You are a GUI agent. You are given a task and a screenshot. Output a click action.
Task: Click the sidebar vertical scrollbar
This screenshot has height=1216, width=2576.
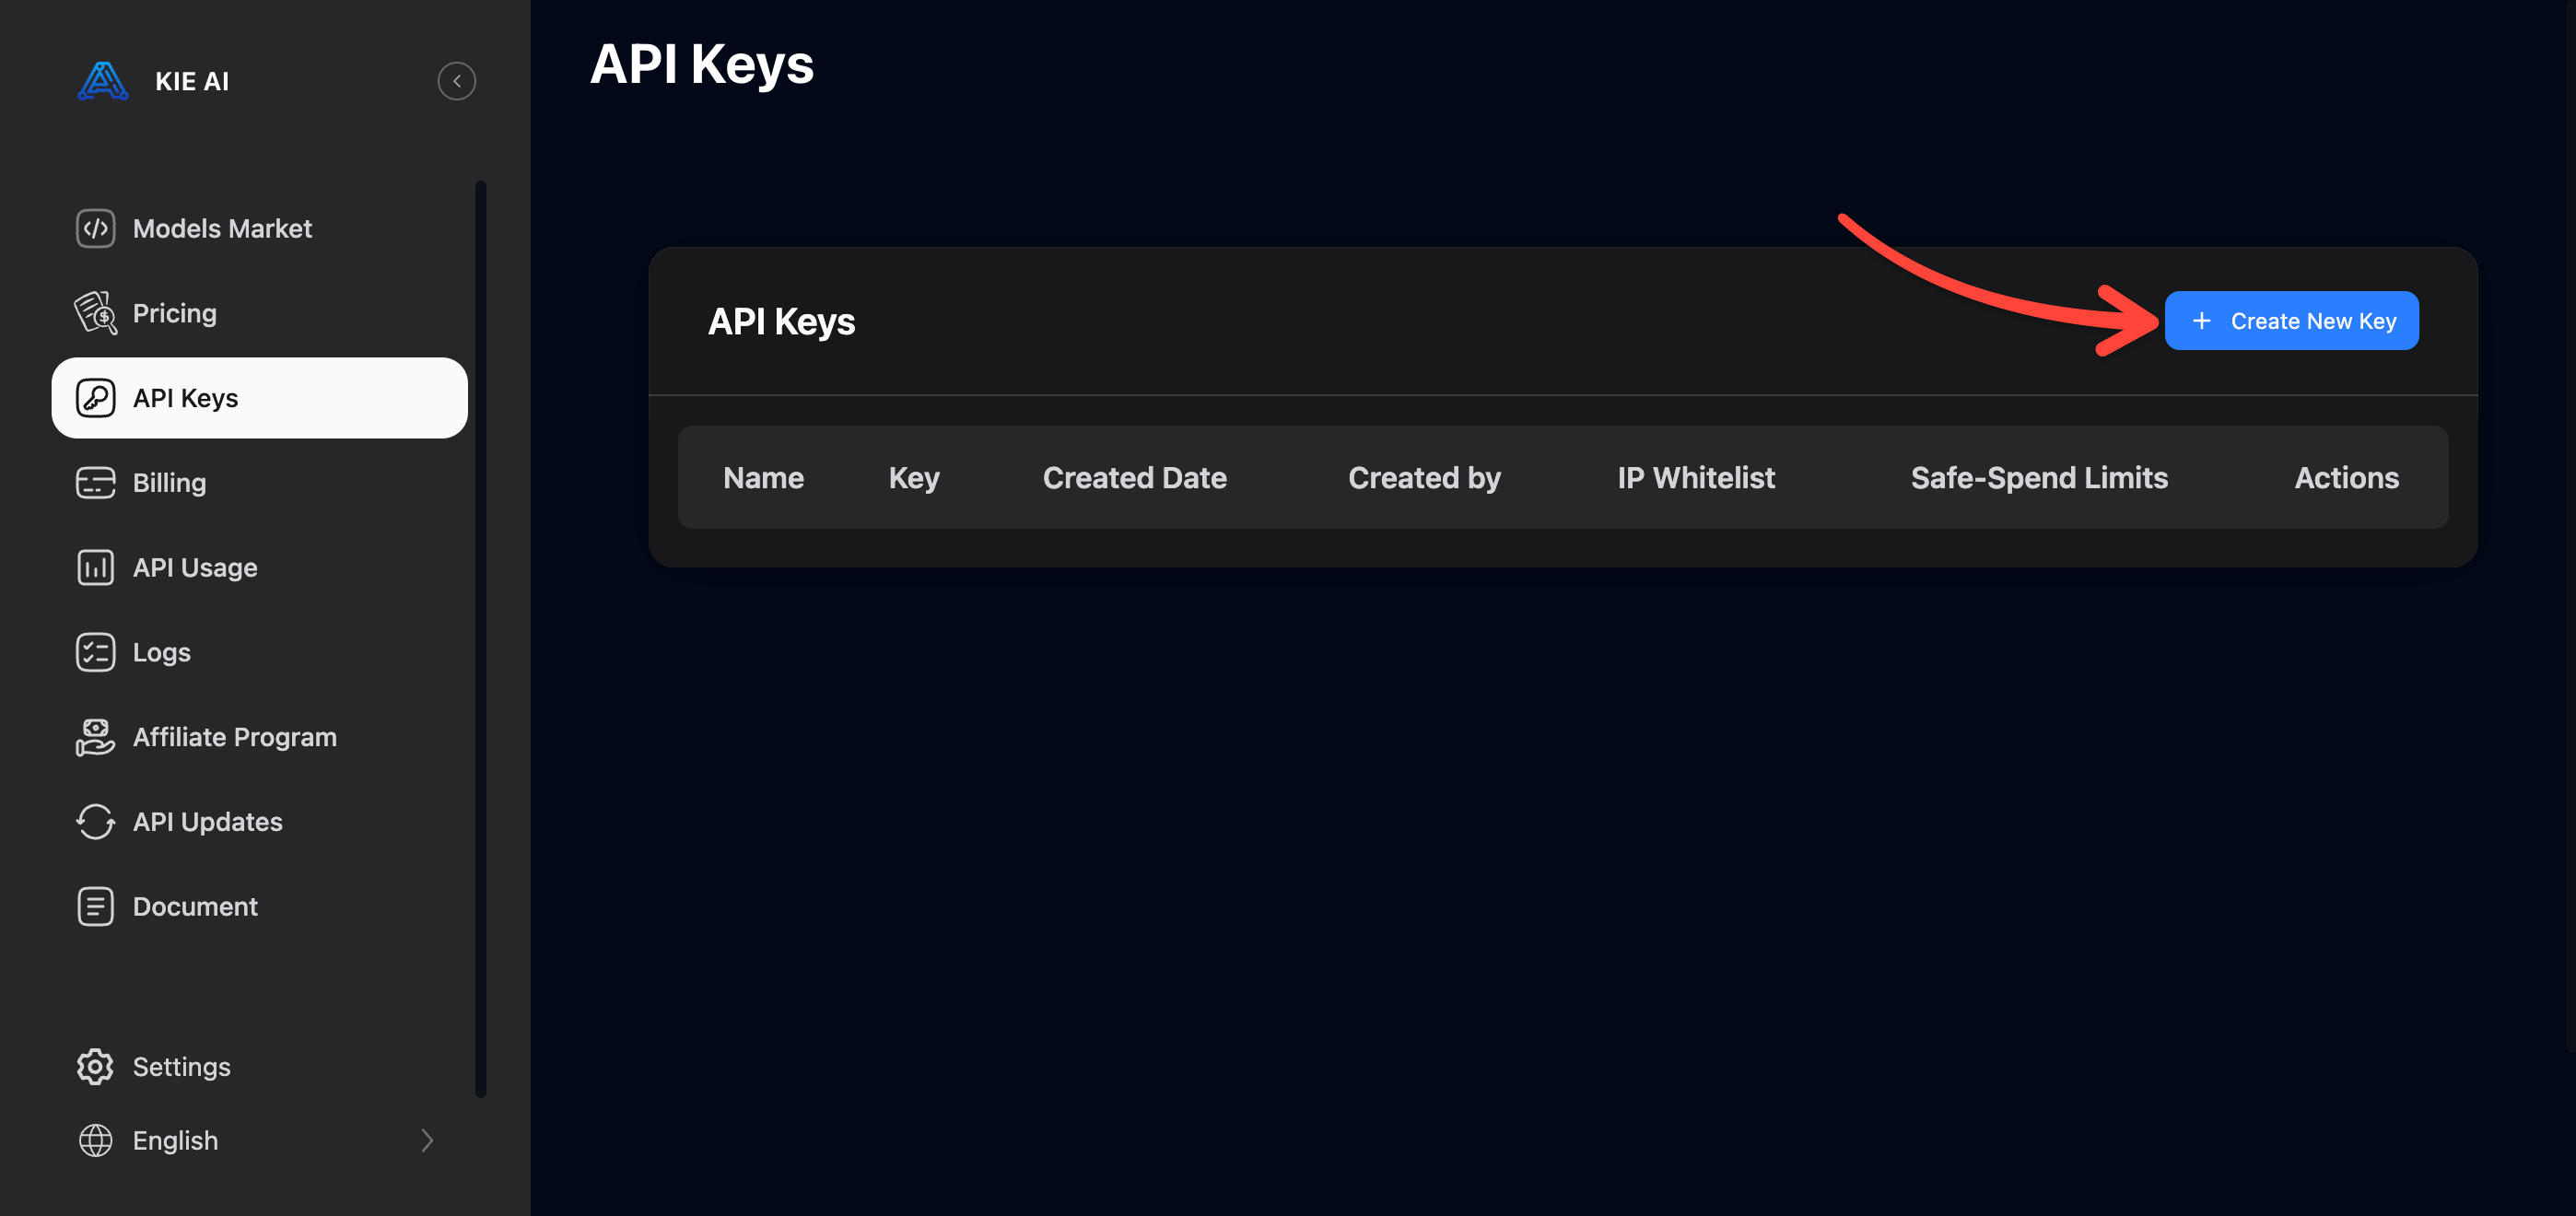tap(481, 640)
